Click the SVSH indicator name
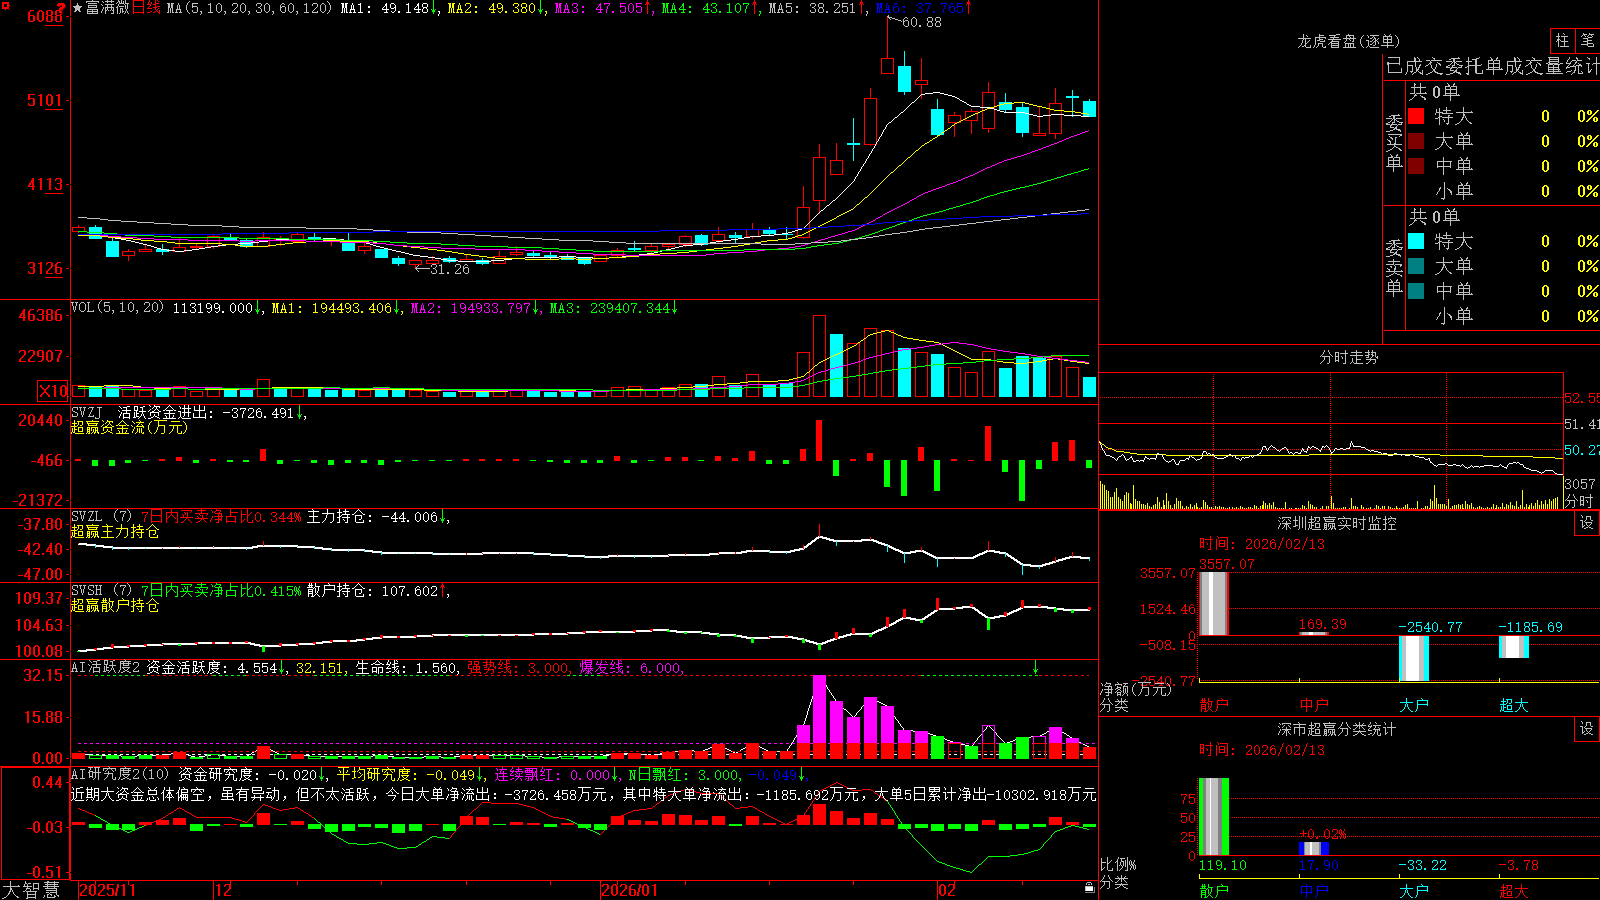 [87, 591]
